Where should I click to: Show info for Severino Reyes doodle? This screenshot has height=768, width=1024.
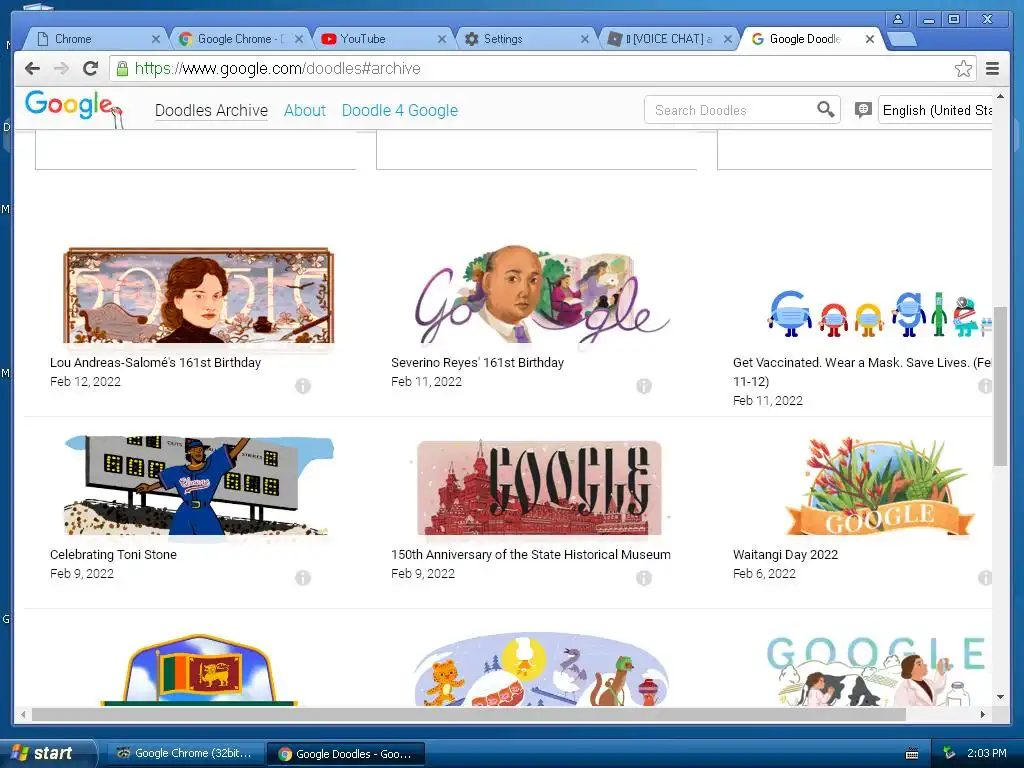[x=644, y=386]
